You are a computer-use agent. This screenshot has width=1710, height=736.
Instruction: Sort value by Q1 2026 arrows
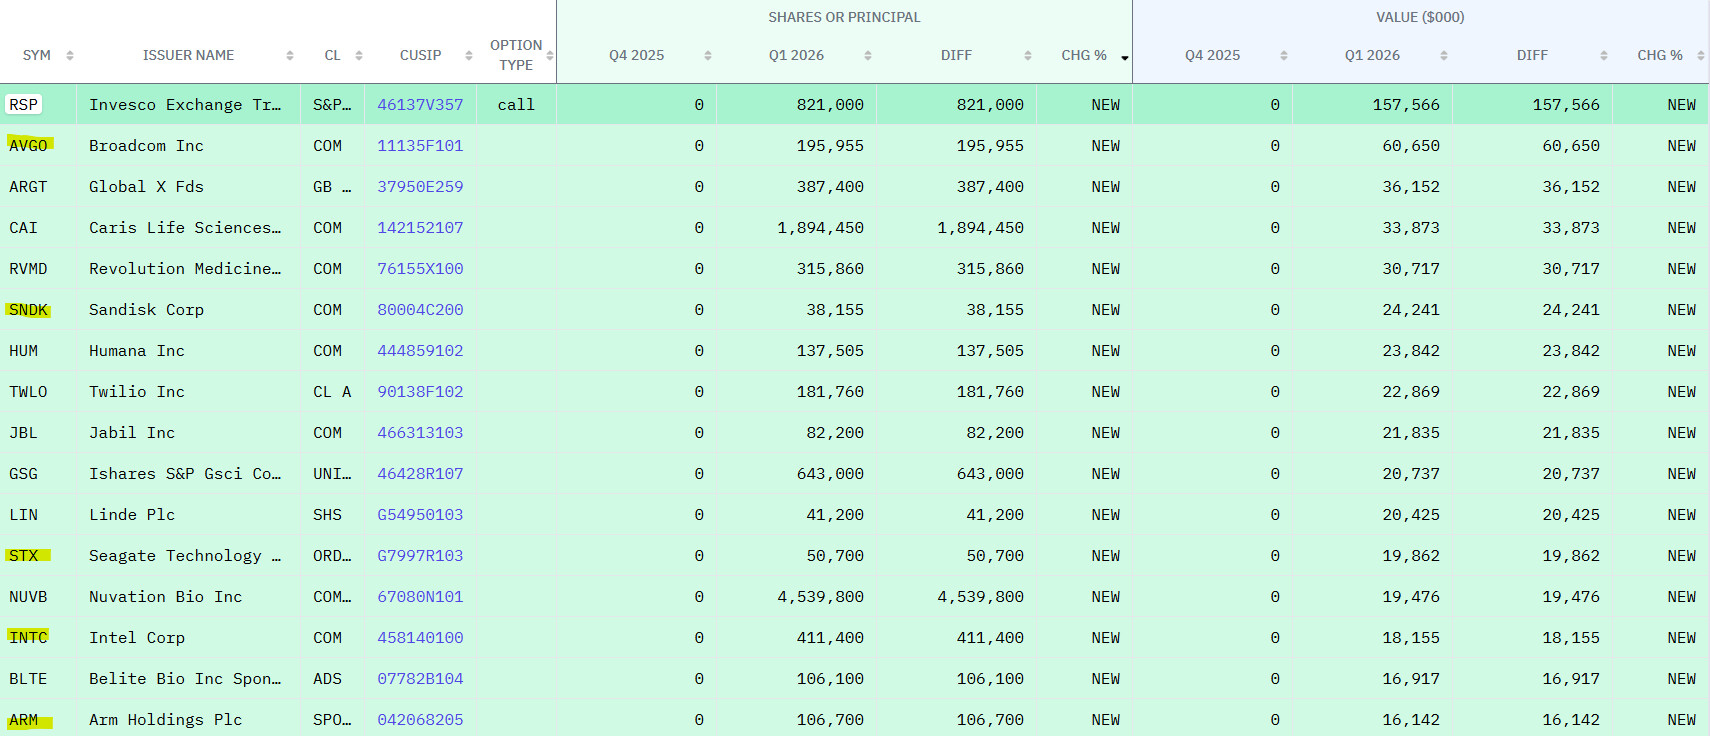(1444, 56)
